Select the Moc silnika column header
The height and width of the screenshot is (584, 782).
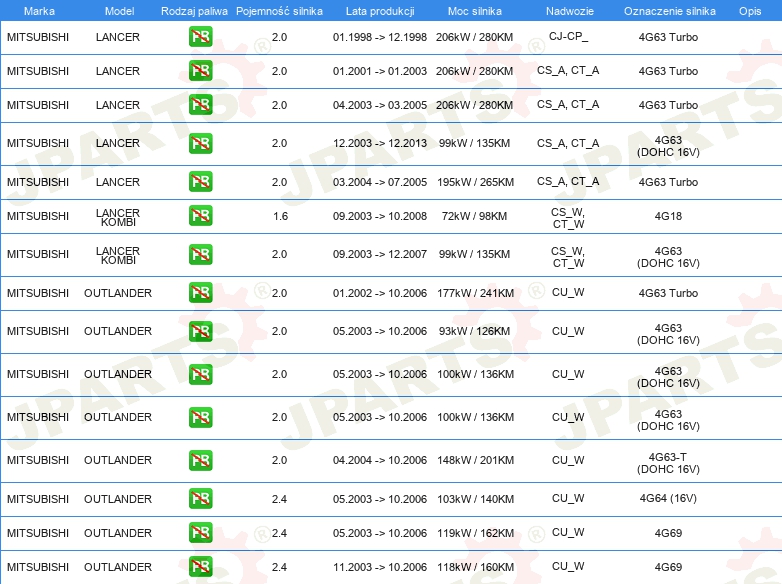tap(475, 11)
